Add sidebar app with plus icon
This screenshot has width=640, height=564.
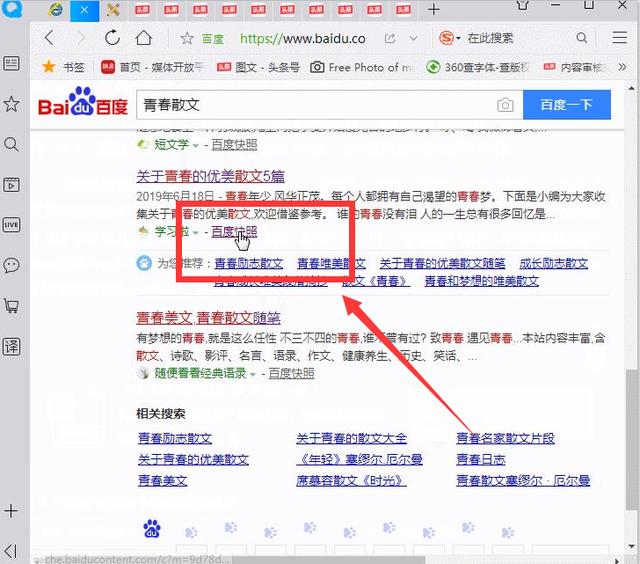click(x=11, y=511)
